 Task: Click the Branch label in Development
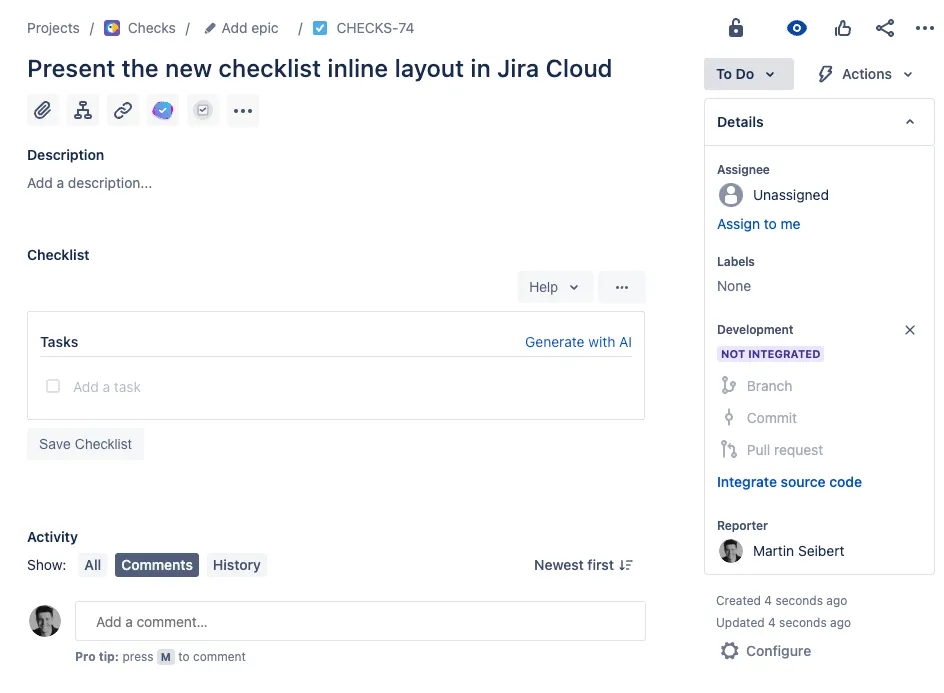769,386
